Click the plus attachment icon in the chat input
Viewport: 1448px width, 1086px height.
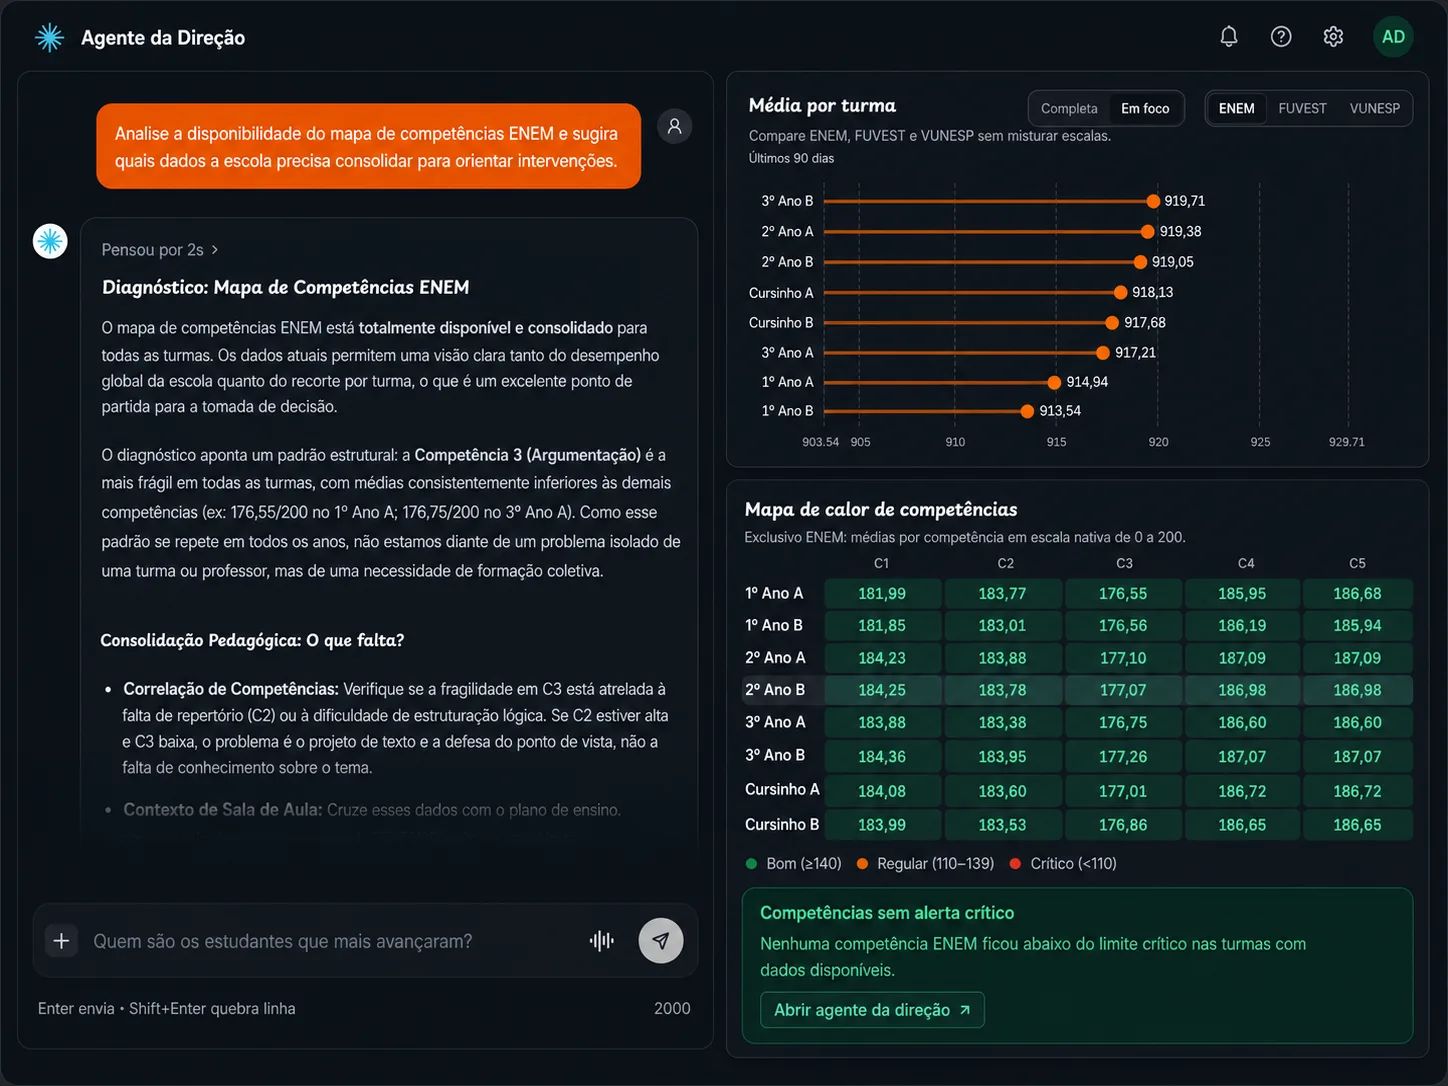pos(61,941)
